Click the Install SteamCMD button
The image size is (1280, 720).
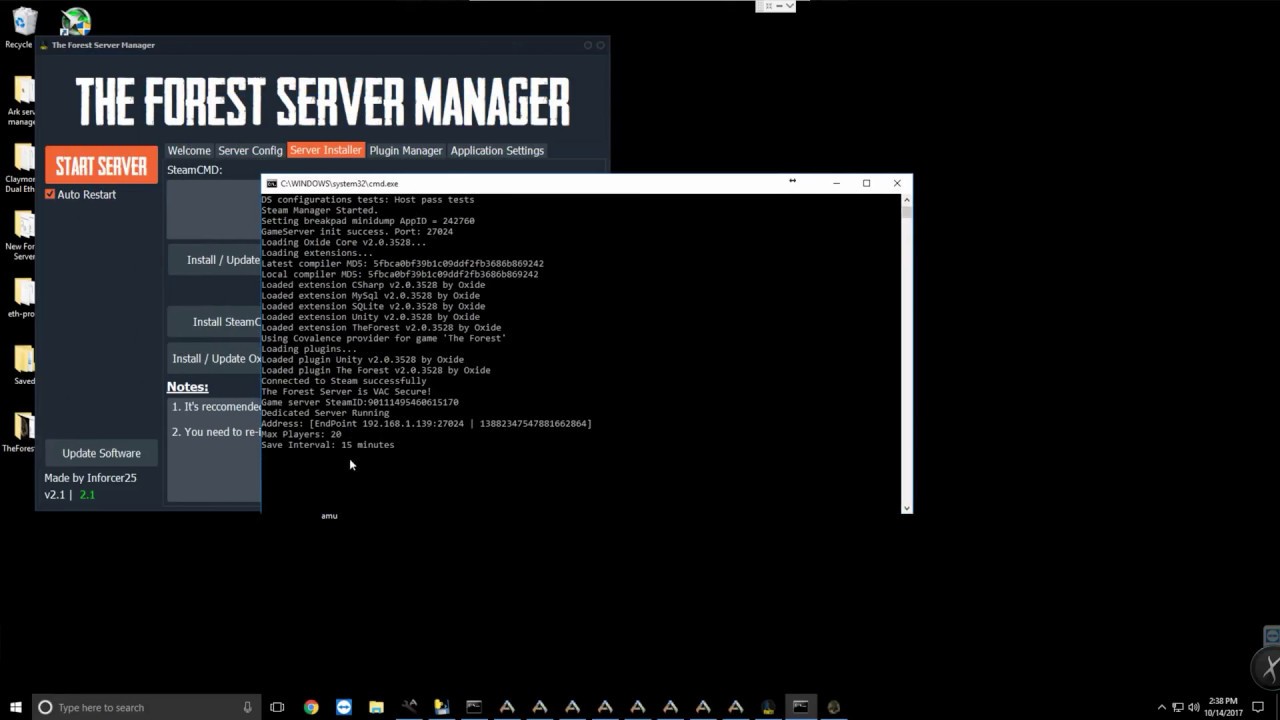click(215, 322)
